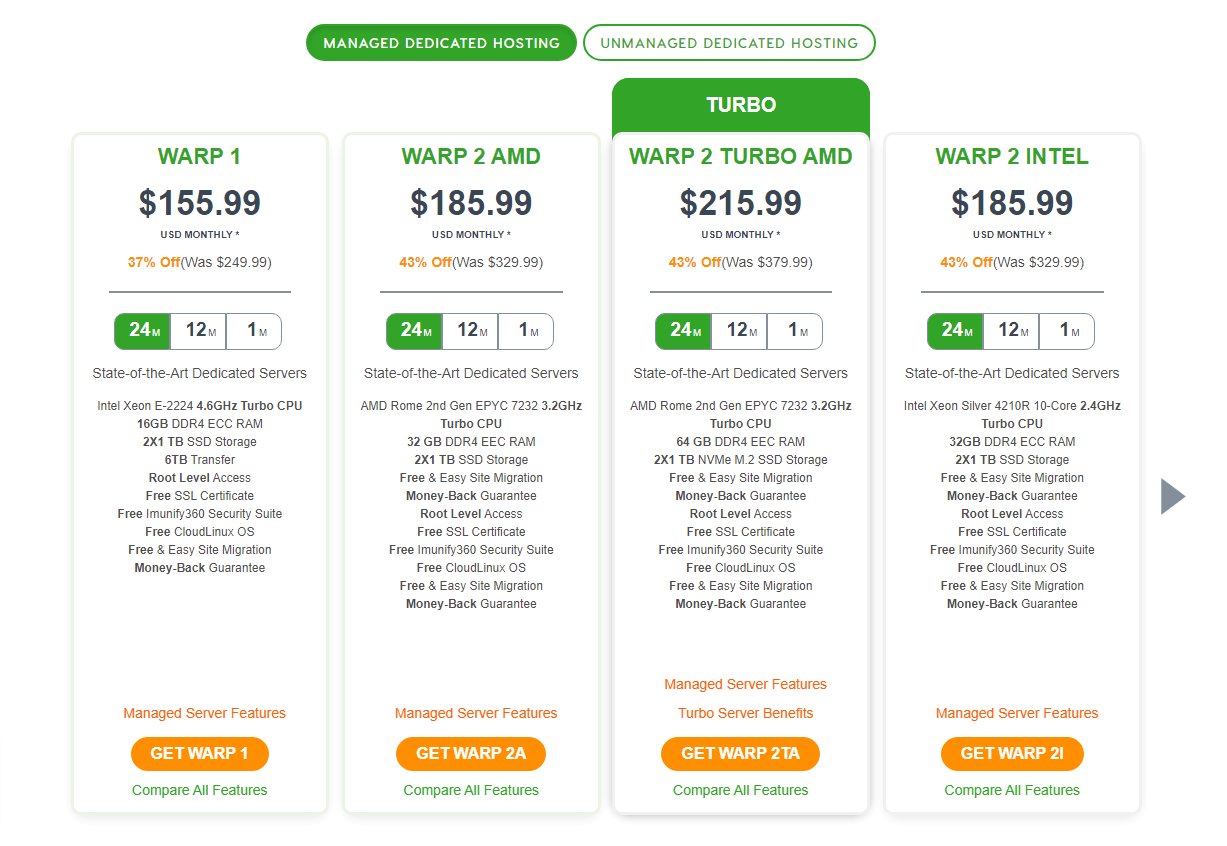1227x846 pixels.
Task: Select 1M billing term on Warp 2 AMD
Action: tap(525, 331)
